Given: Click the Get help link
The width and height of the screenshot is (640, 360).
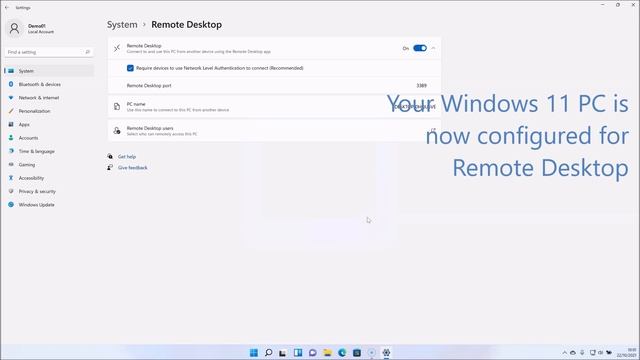Looking at the screenshot, I should click(127, 157).
